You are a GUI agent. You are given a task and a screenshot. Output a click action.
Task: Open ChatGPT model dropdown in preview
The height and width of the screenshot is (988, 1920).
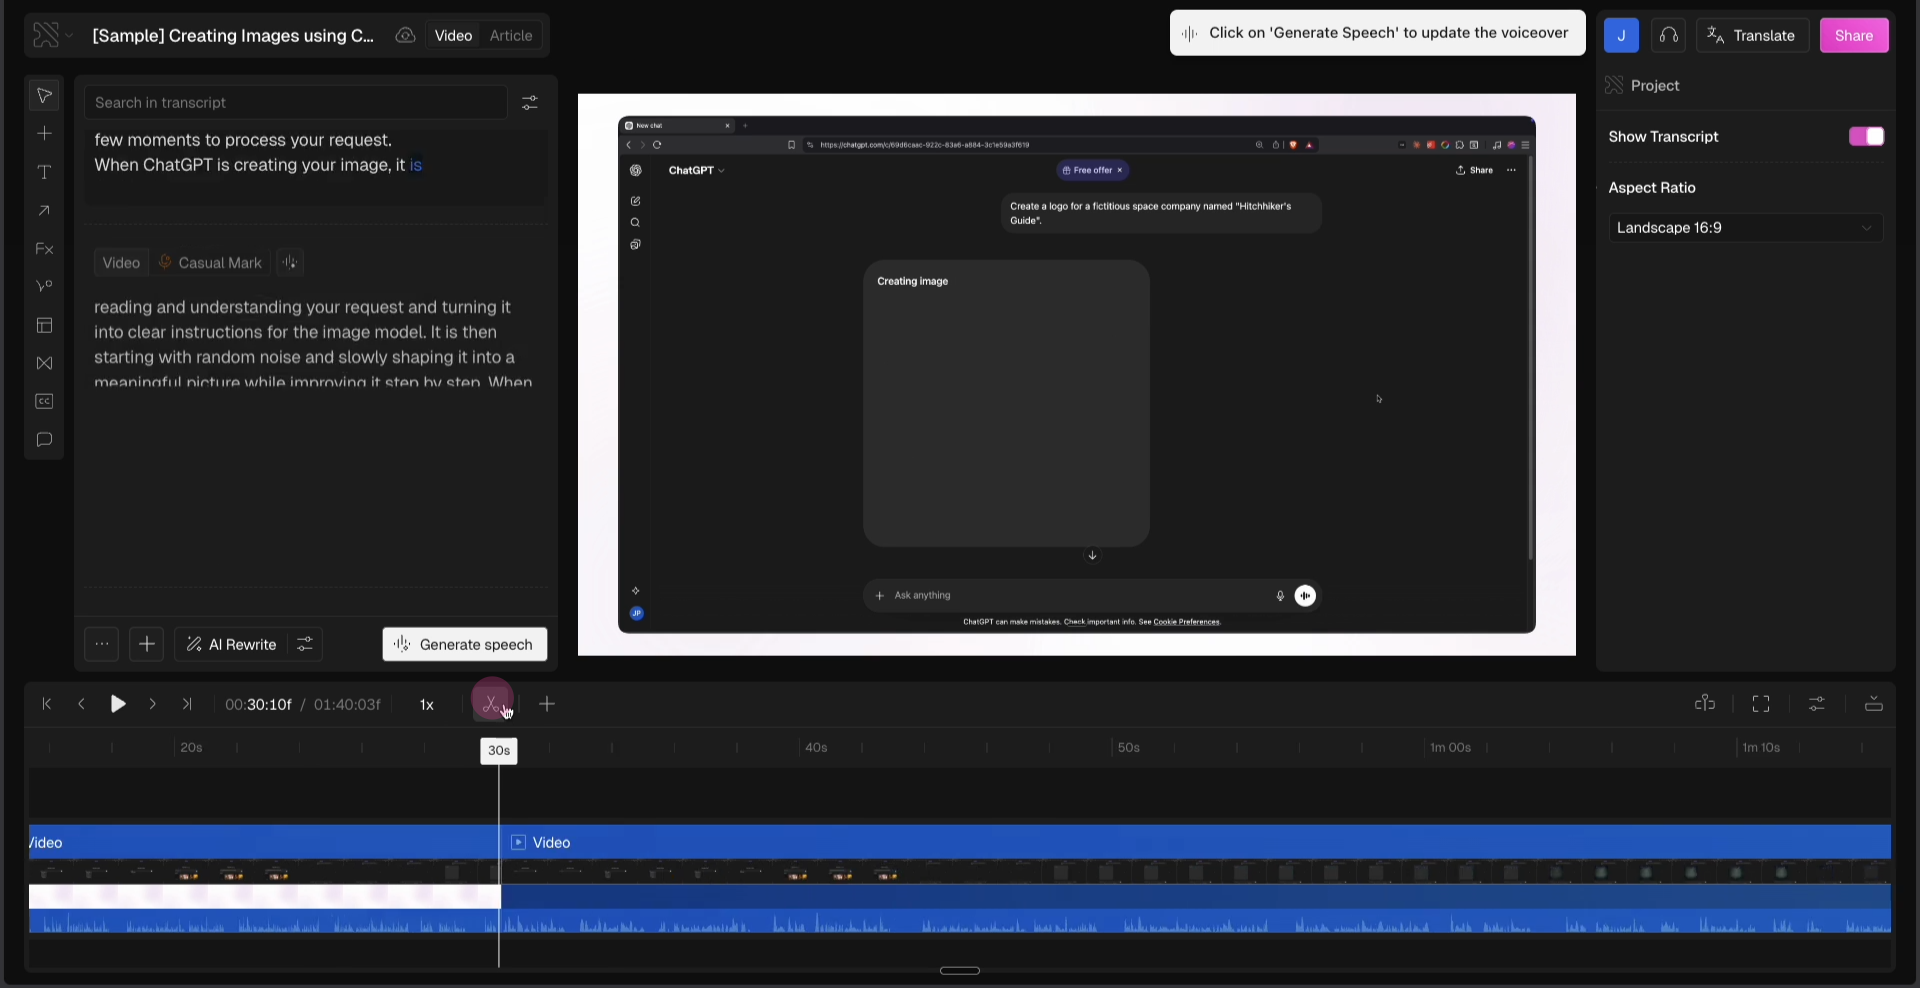click(696, 171)
